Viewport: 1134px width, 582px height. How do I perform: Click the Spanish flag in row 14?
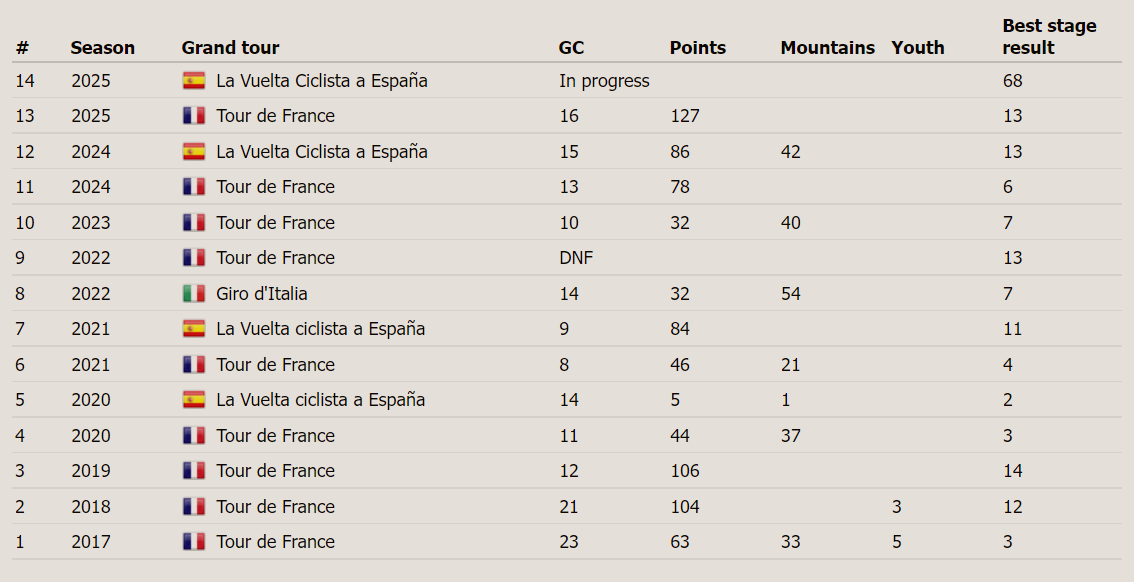[194, 81]
